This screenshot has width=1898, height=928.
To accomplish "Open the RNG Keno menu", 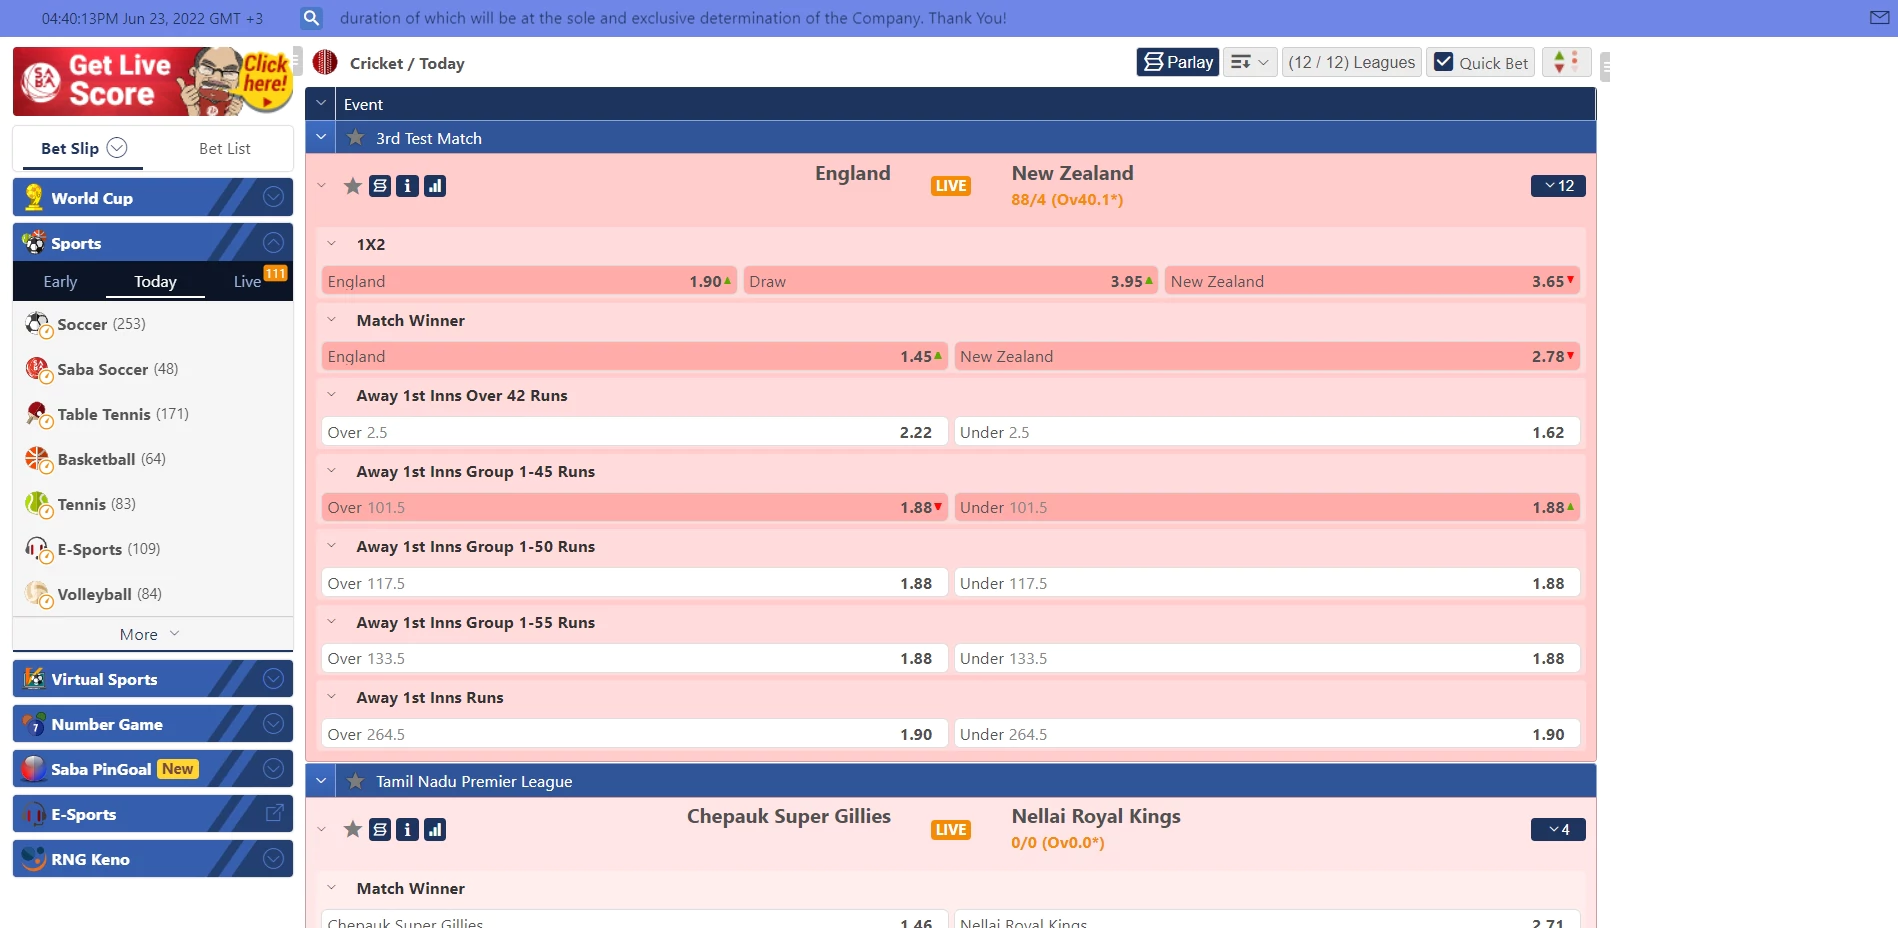I will 153,859.
